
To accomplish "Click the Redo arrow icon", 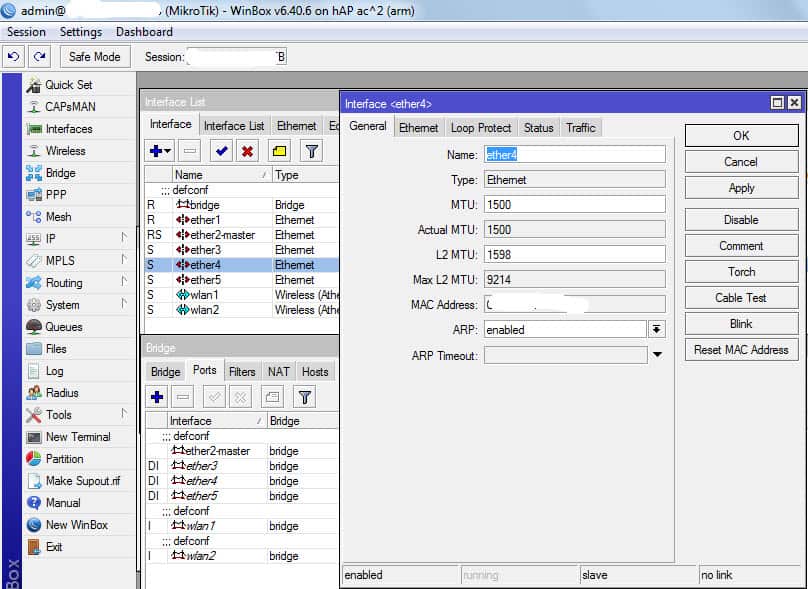I will [39, 57].
